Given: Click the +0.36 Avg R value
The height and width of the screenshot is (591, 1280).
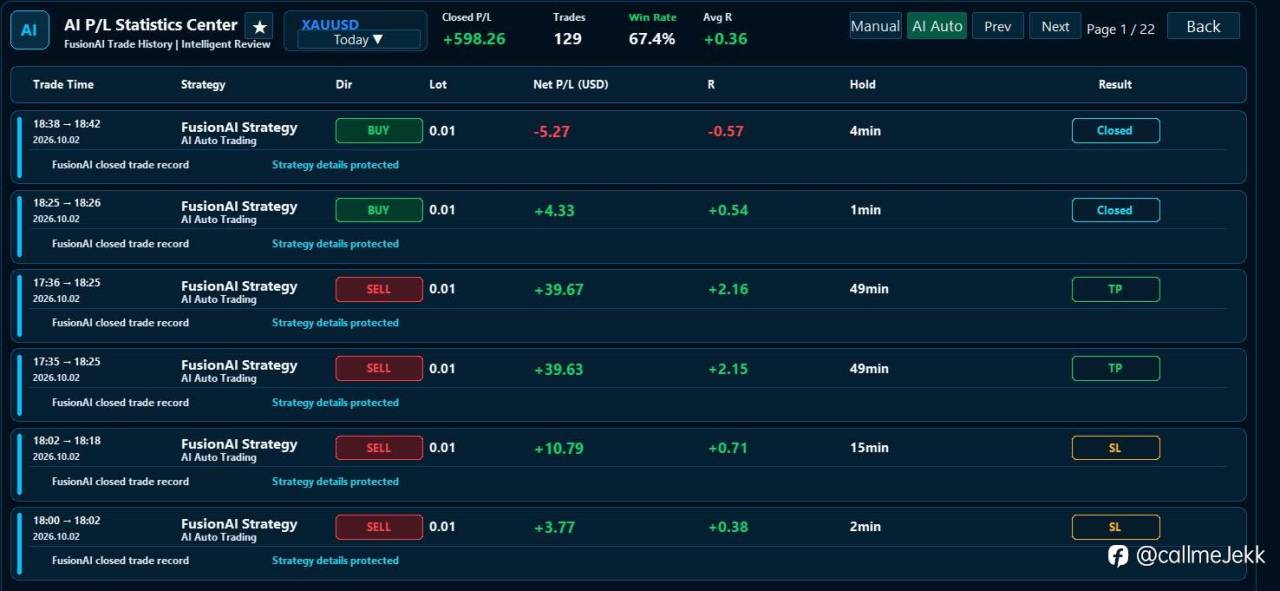Looking at the screenshot, I should tap(725, 39).
